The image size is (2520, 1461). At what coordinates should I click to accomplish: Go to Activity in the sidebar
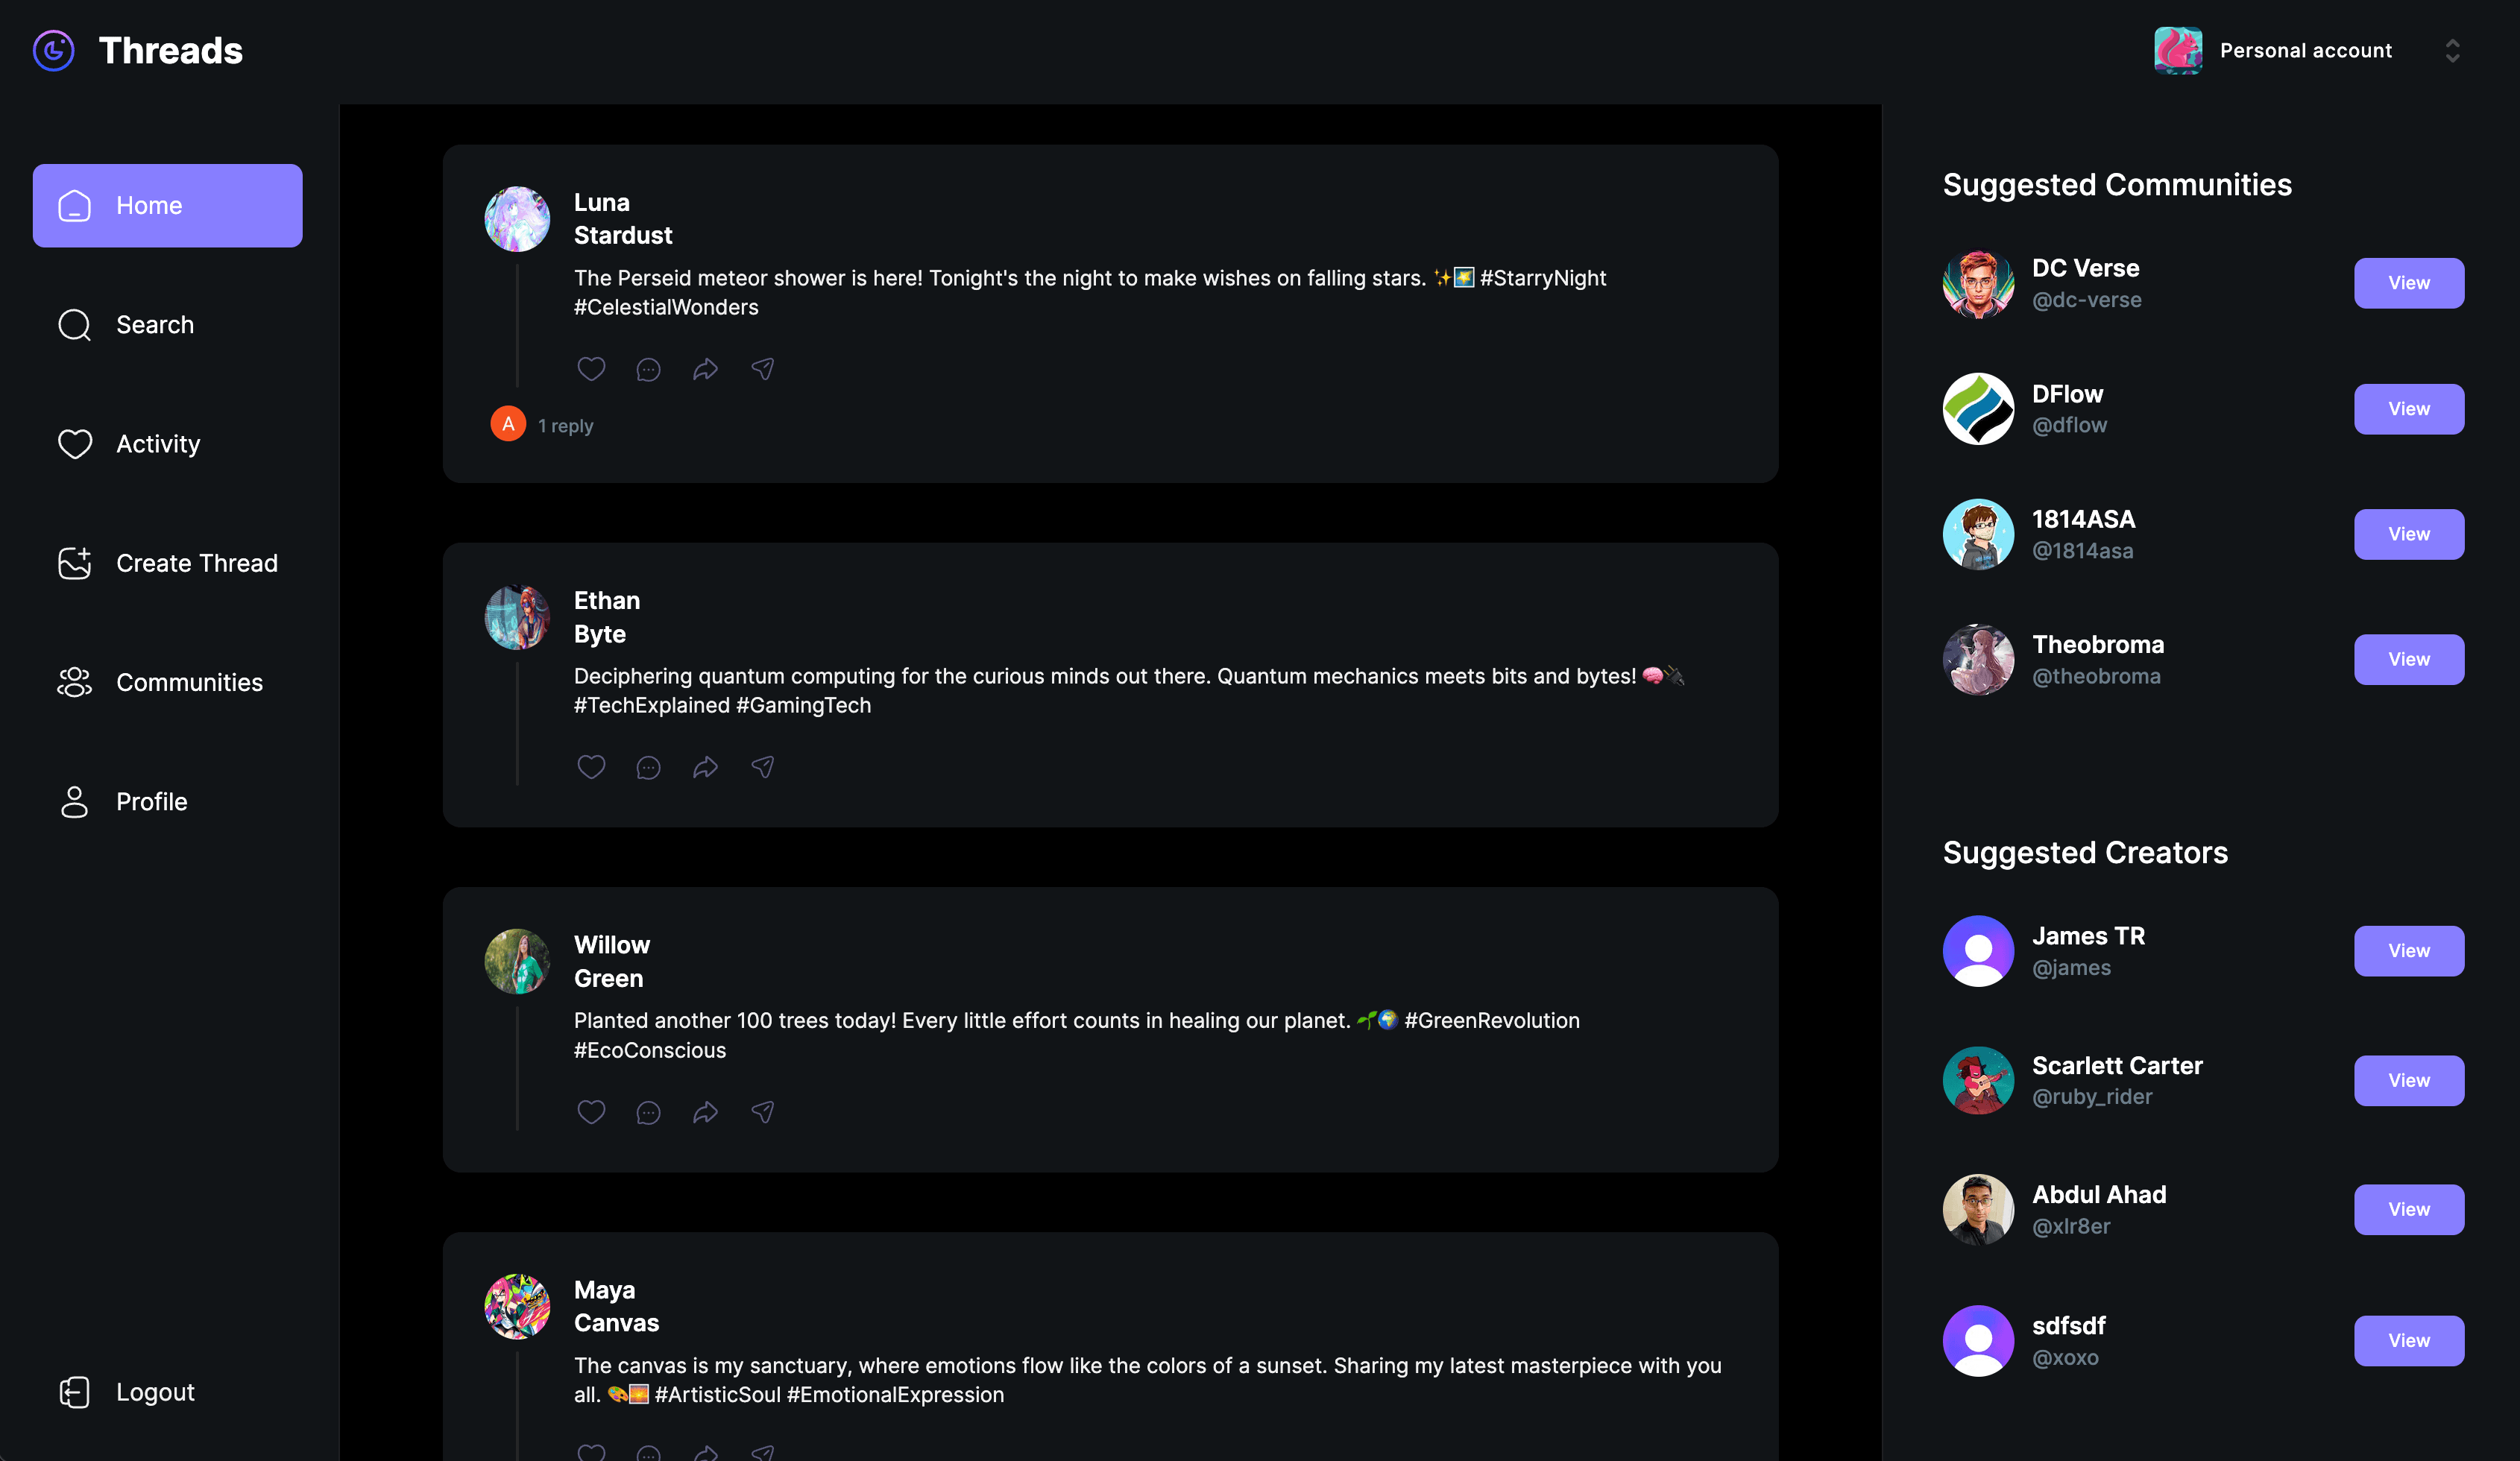click(x=157, y=444)
